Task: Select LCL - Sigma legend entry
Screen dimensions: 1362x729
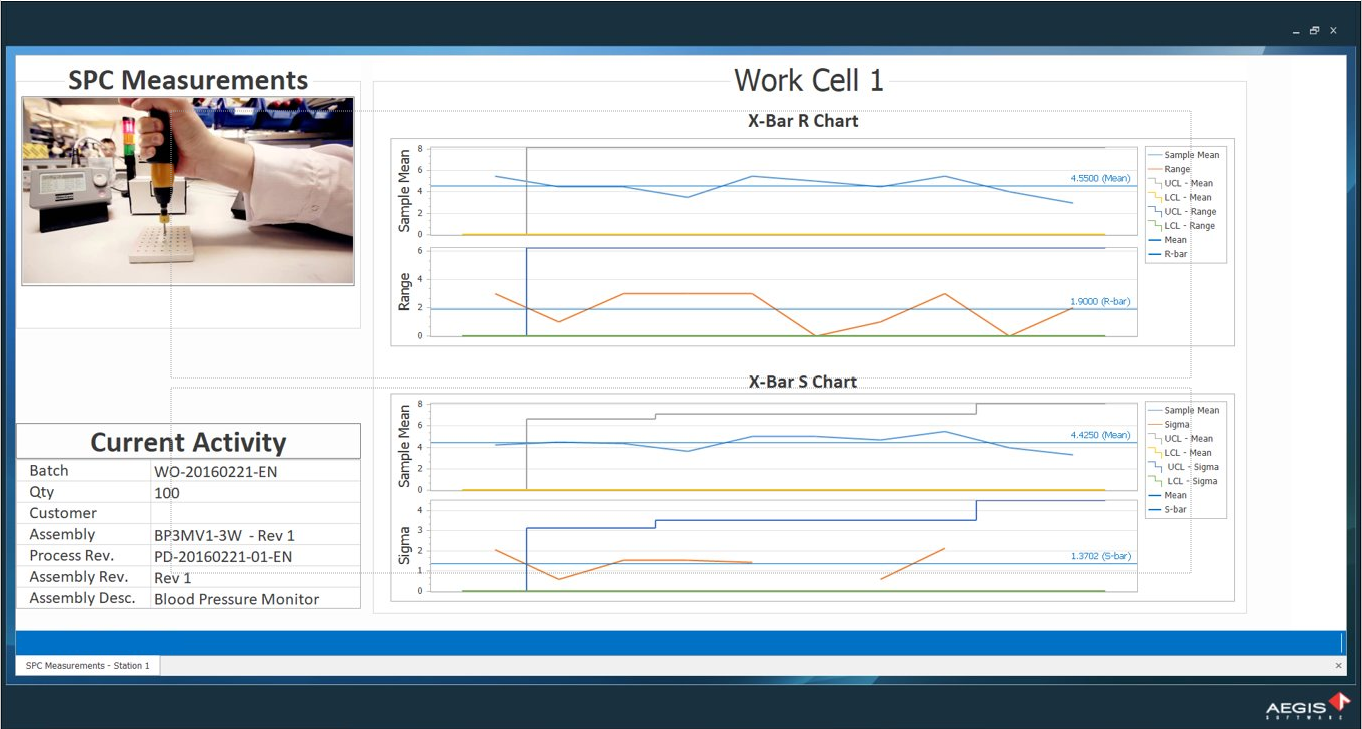Action: (1192, 481)
